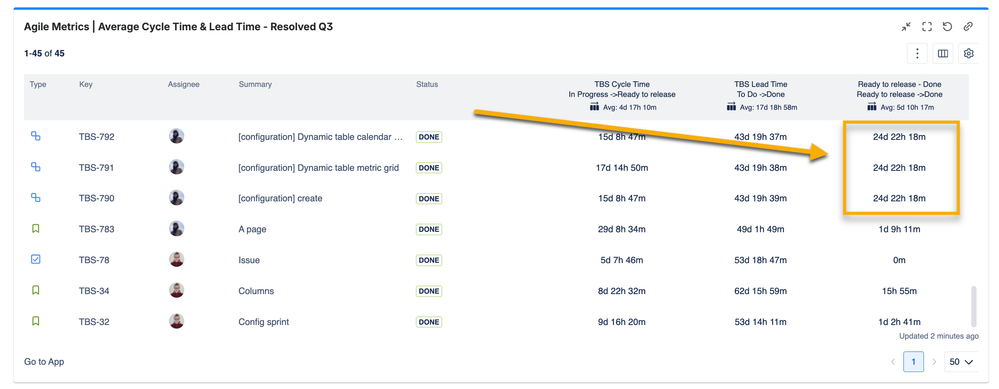Expand the 50 rows per page dropdown
Image resolution: width=999 pixels, height=389 pixels.
(x=961, y=362)
